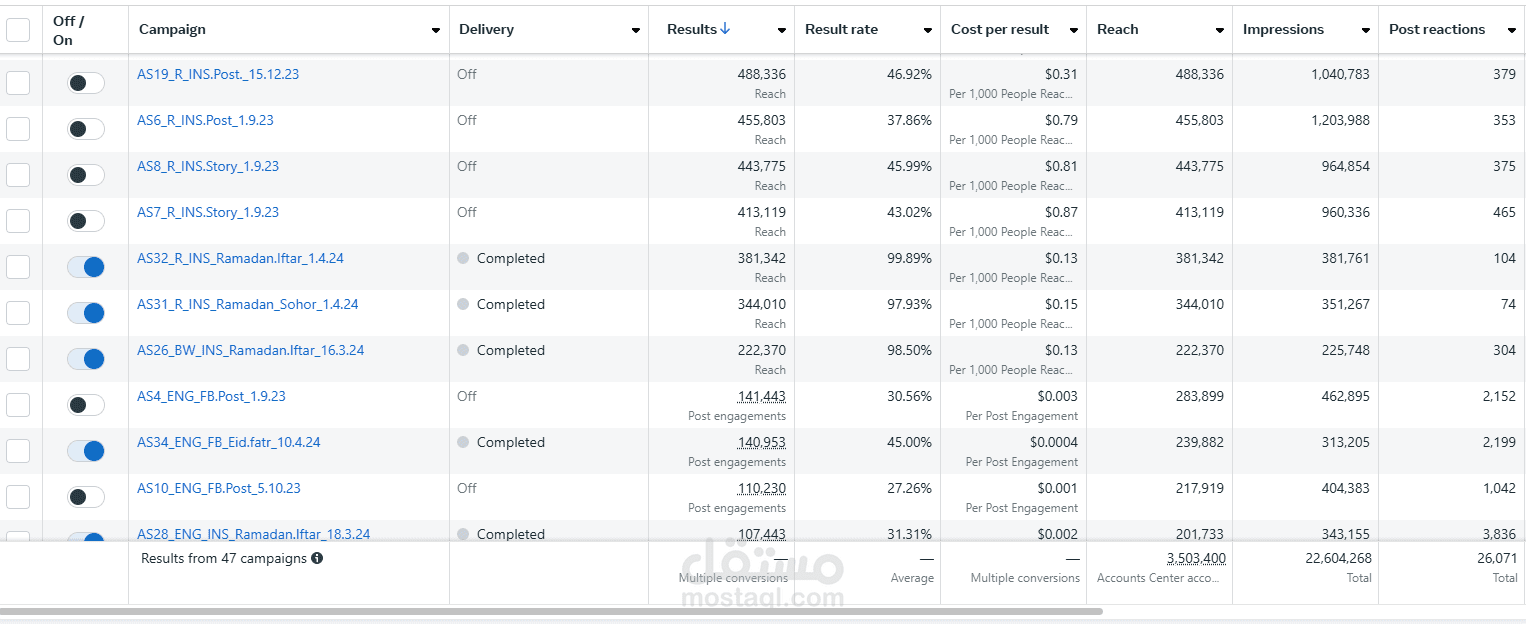Open Cost per result column menu arrow
Screen dimensions: 1526x624
click(x=1074, y=30)
